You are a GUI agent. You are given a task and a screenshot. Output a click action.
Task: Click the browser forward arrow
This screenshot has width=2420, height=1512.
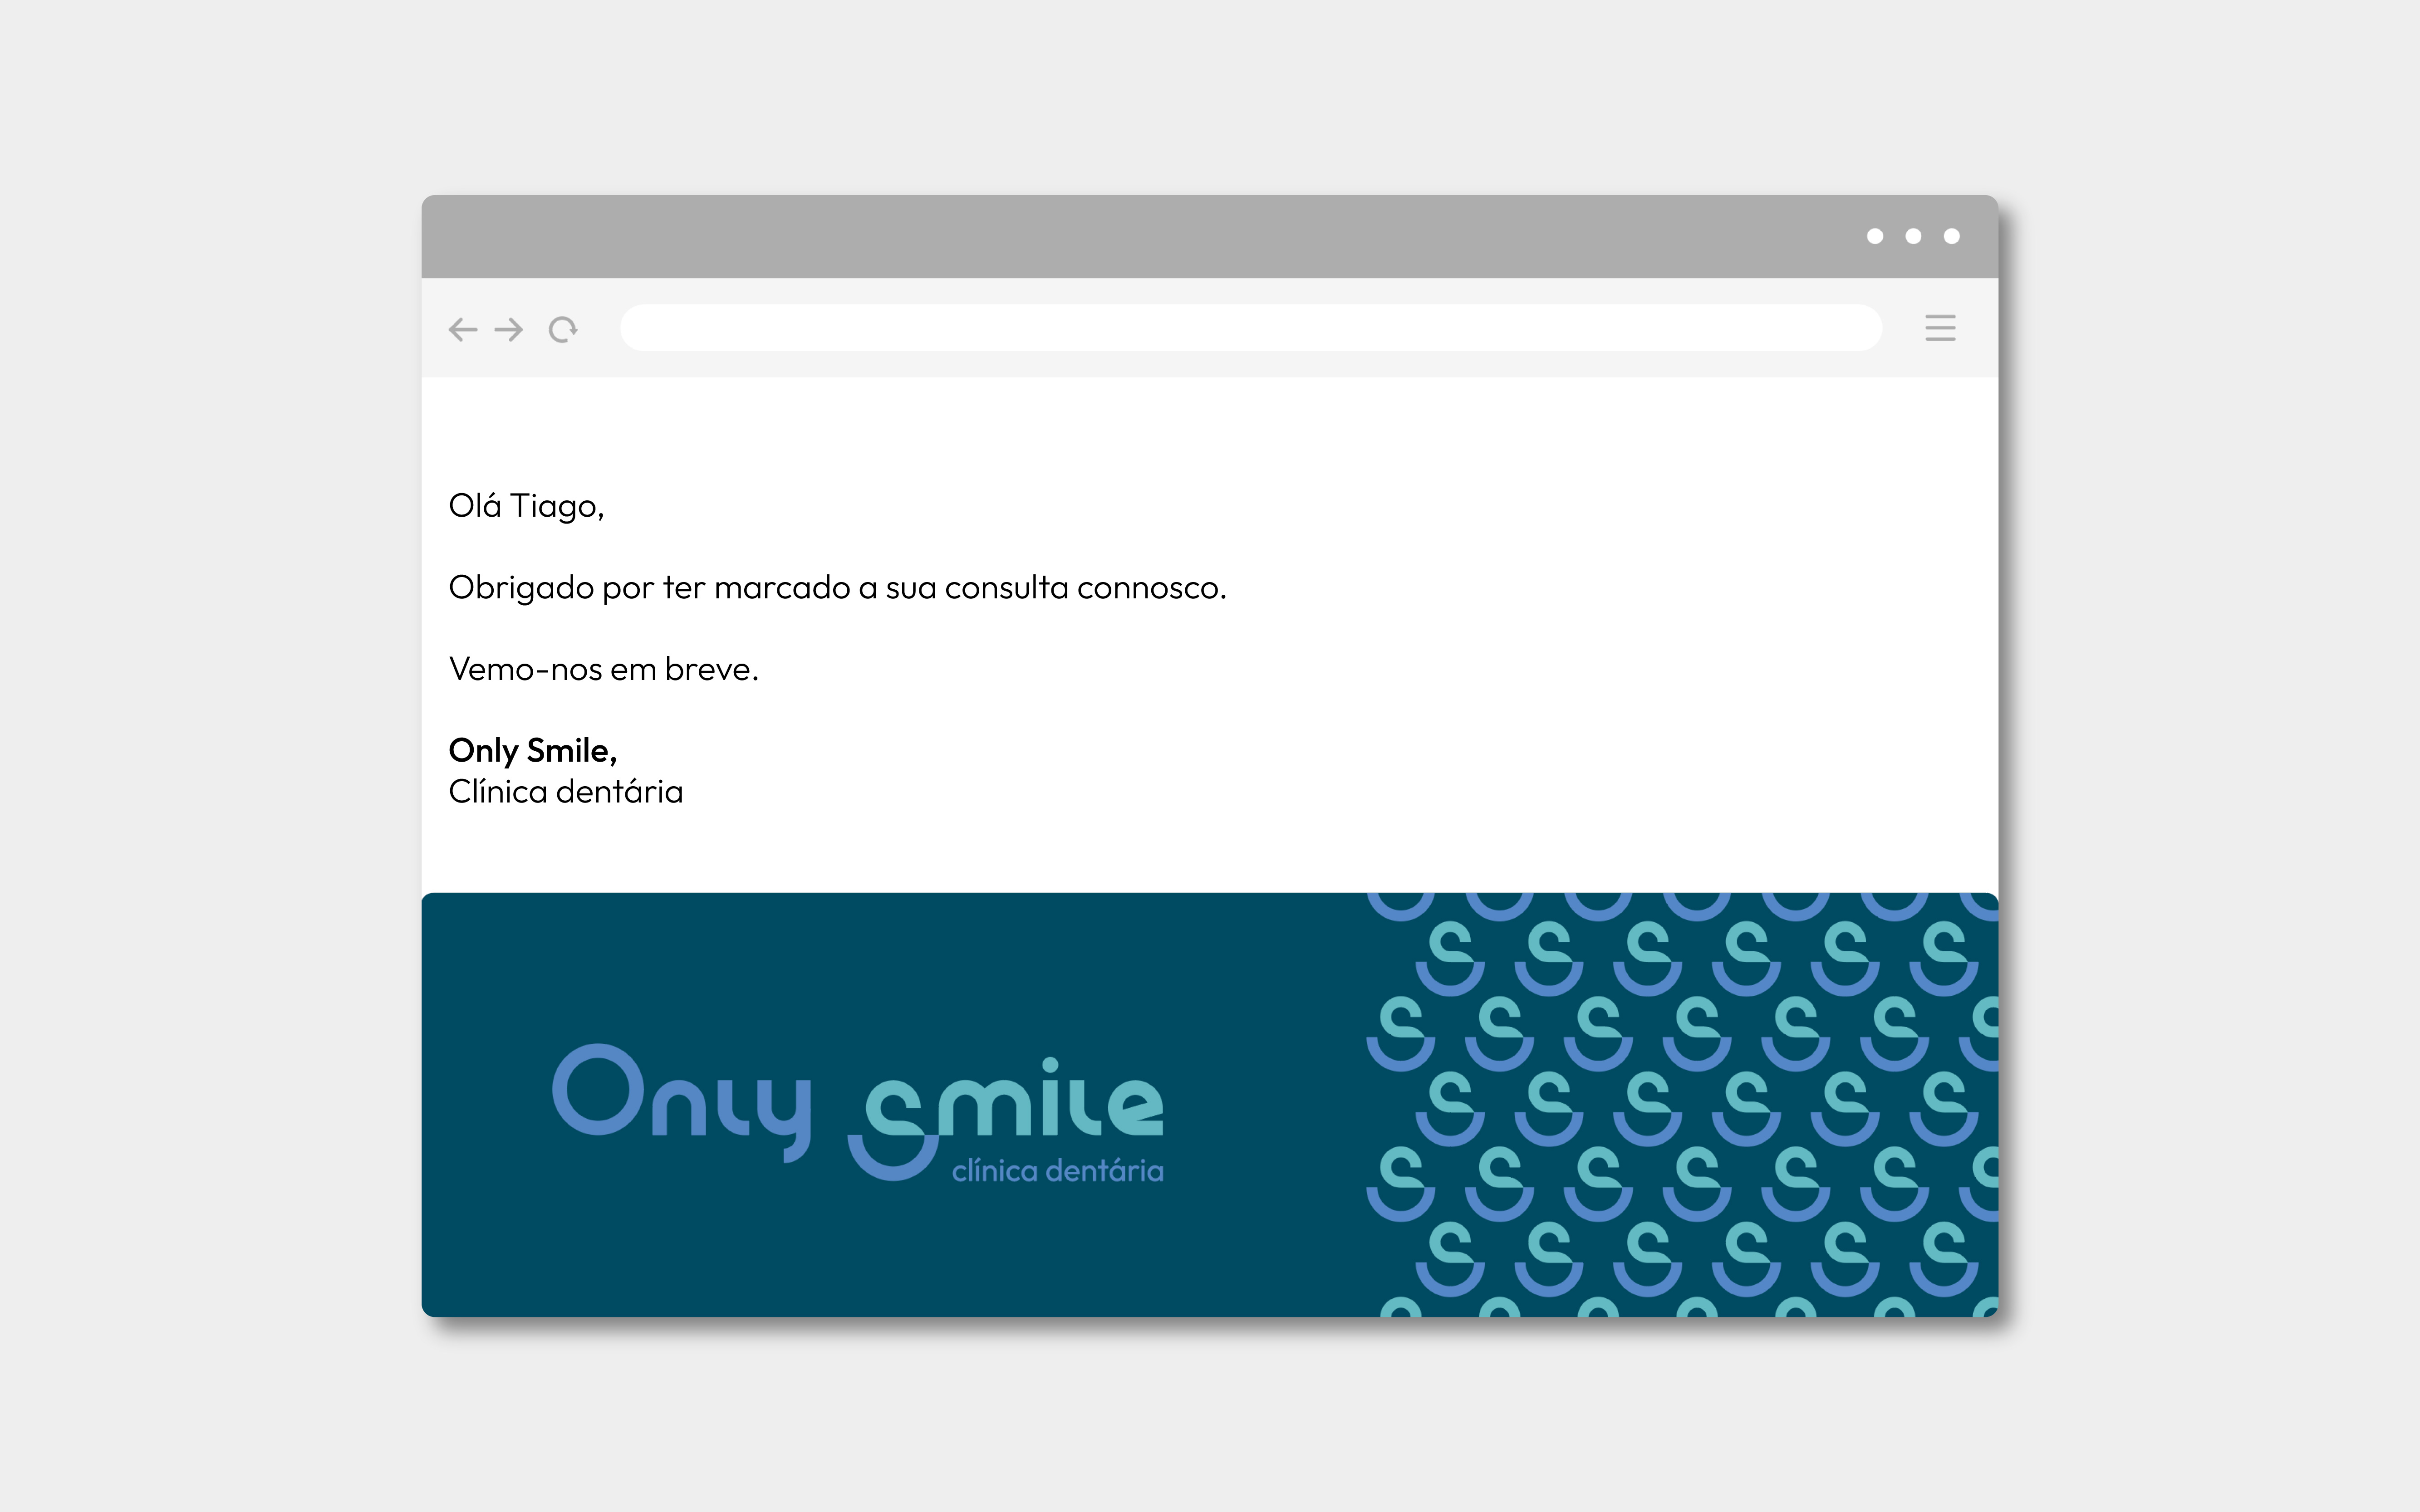coord(509,329)
